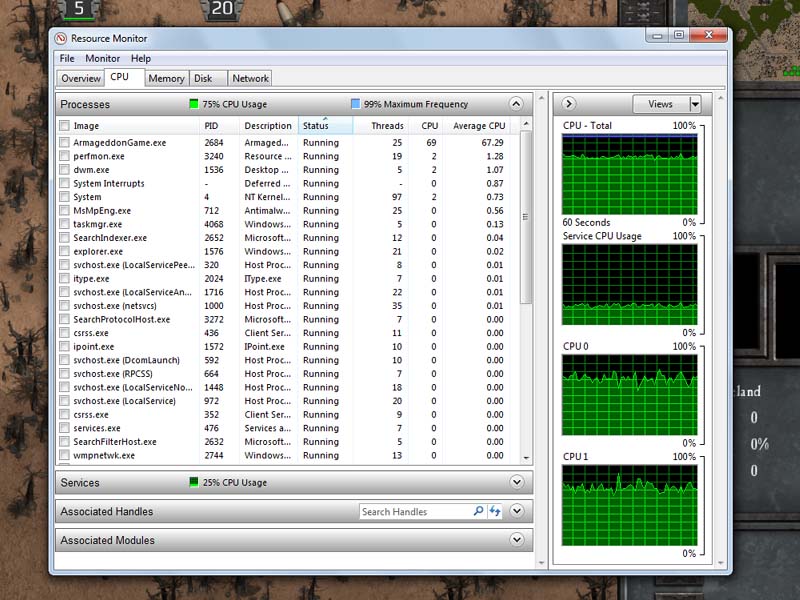
Task: Check the taskmgr.exe process checkbox
Action: click(x=64, y=224)
